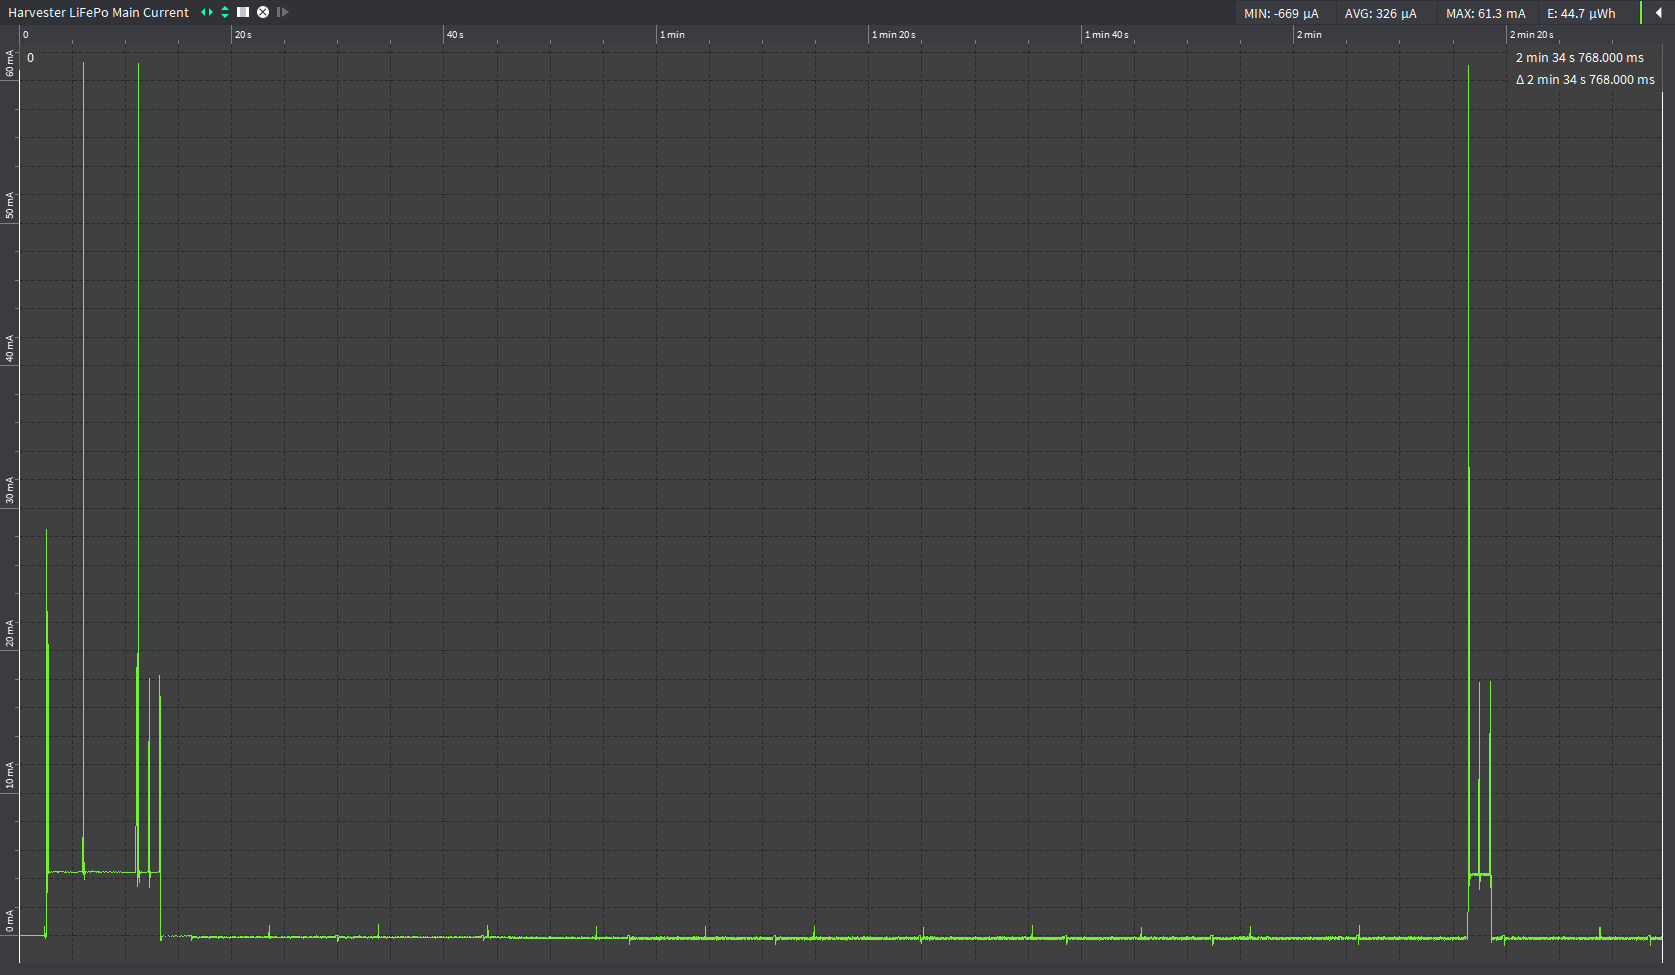Click the 50 mA label on current axis
The image size is (1675, 975).
(10, 207)
